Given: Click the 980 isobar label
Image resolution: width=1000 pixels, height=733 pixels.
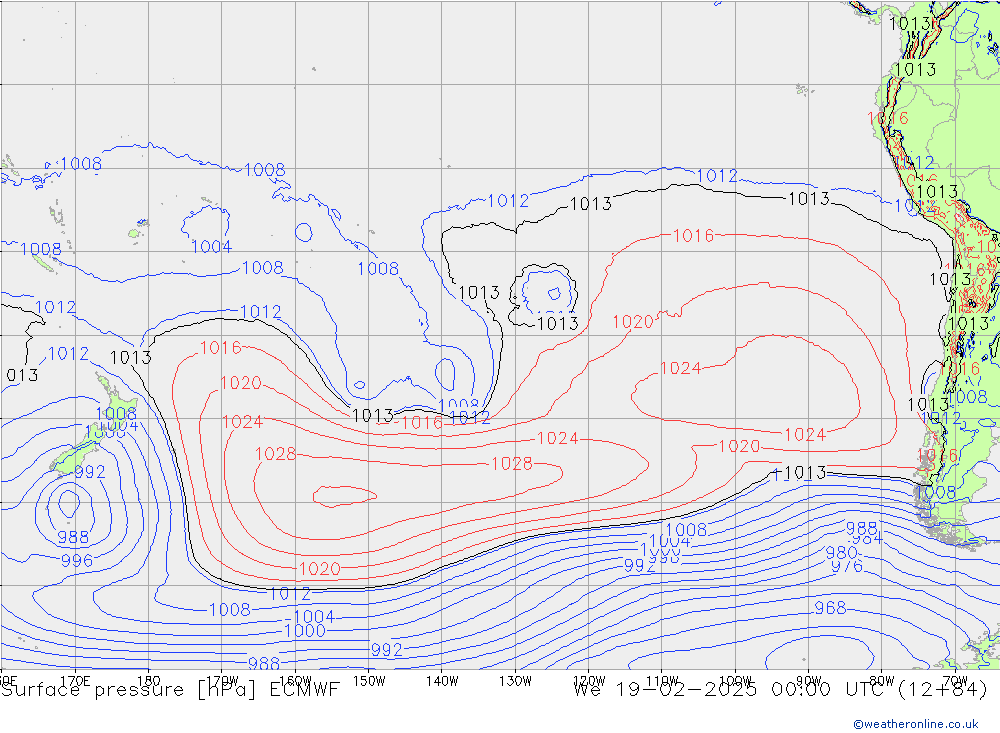Looking at the screenshot, I should coord(842,552).
